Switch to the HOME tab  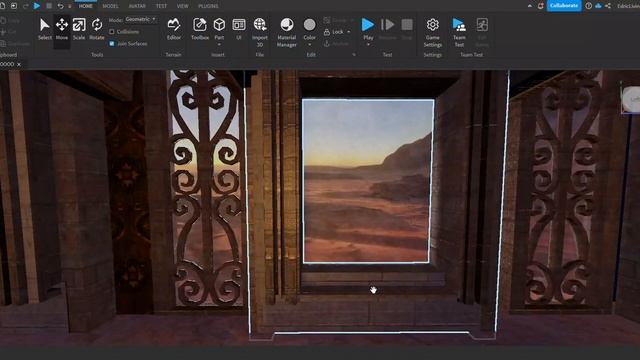click(85, 6)
